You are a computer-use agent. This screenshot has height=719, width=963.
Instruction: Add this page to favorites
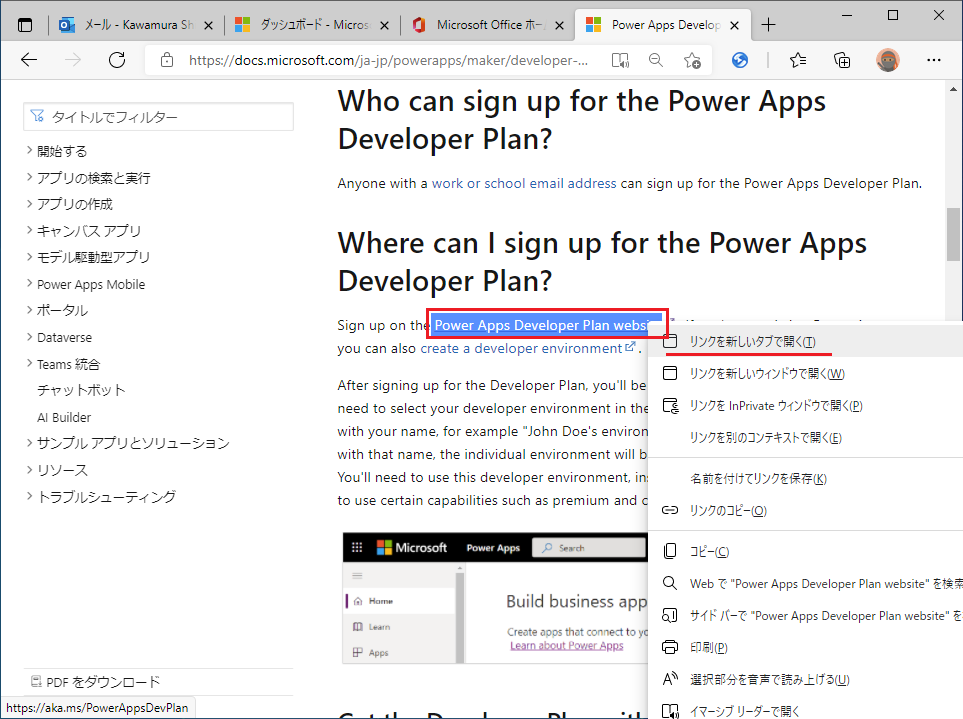(692, 60)
